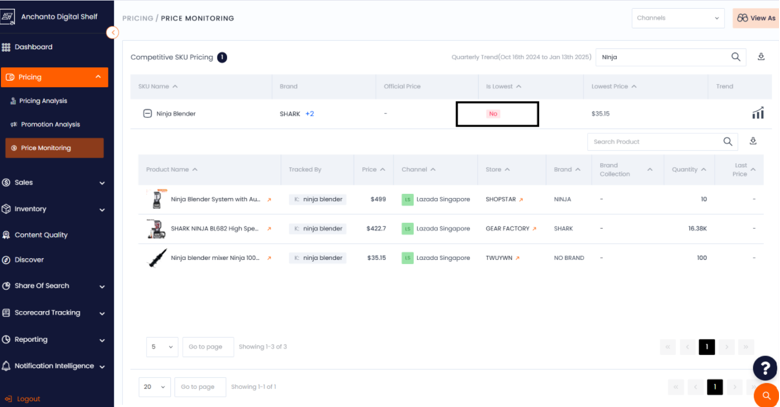Image resolution: width=780 pixels, height=407 pixels.
Task: Click the Search Product magnifier icon
Action: point(728,142)
